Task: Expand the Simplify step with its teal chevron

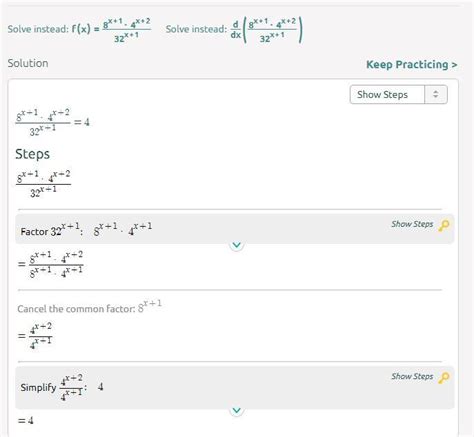Action: (x=237, y=410)
